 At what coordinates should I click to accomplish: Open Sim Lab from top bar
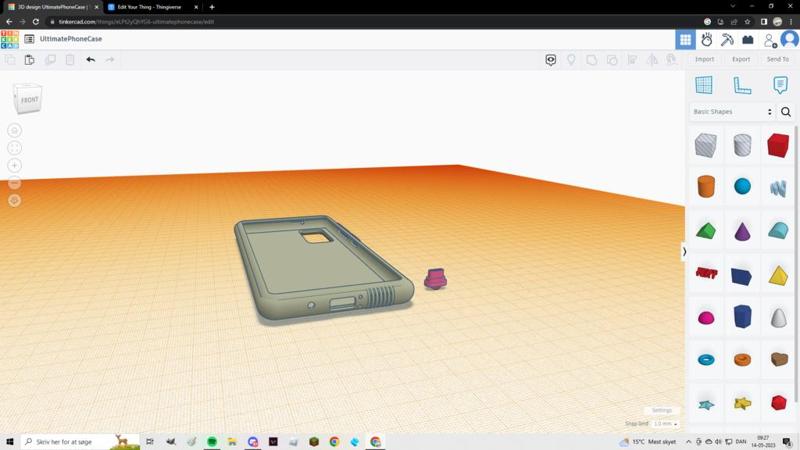coord(707,39)
